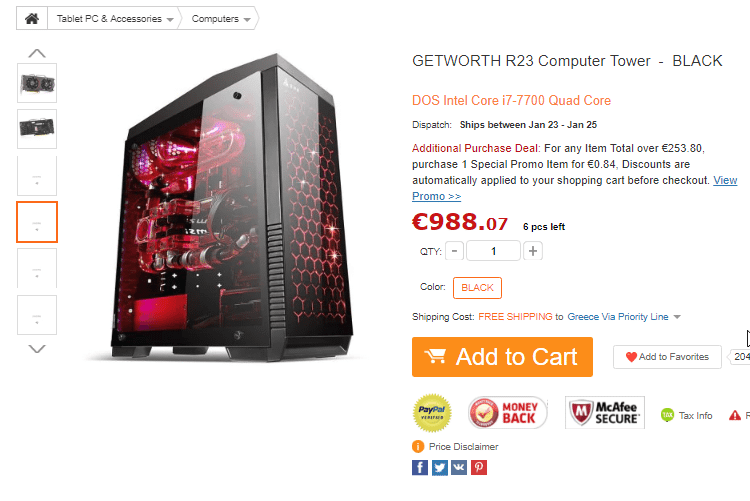Share product on Twitter

pos(440,468)
